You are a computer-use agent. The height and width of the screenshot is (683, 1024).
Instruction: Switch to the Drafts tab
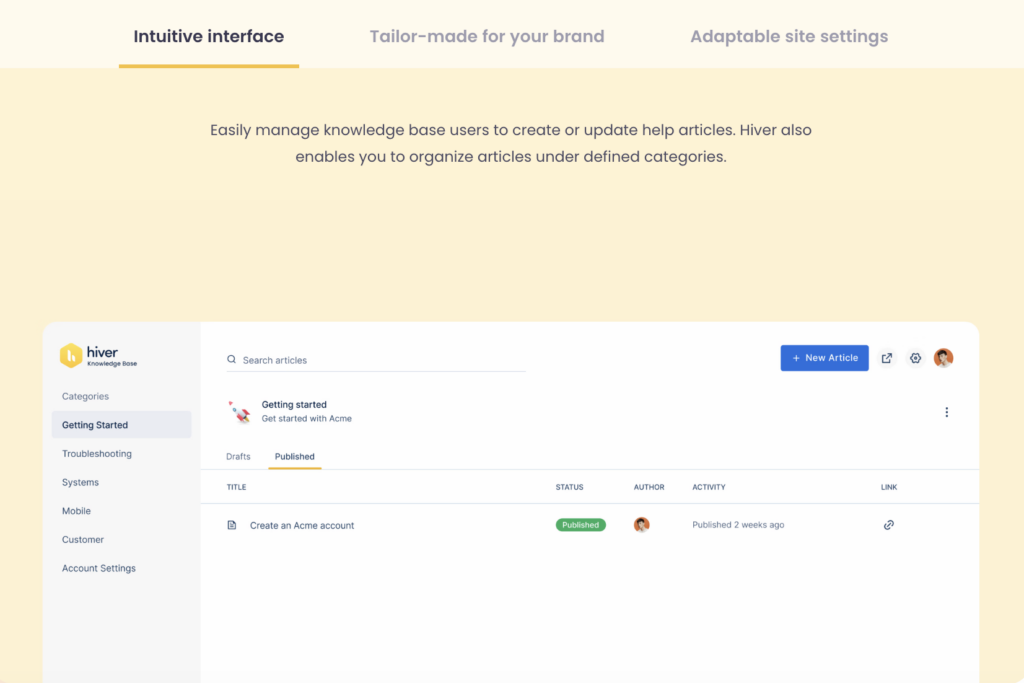pos(238,457)
